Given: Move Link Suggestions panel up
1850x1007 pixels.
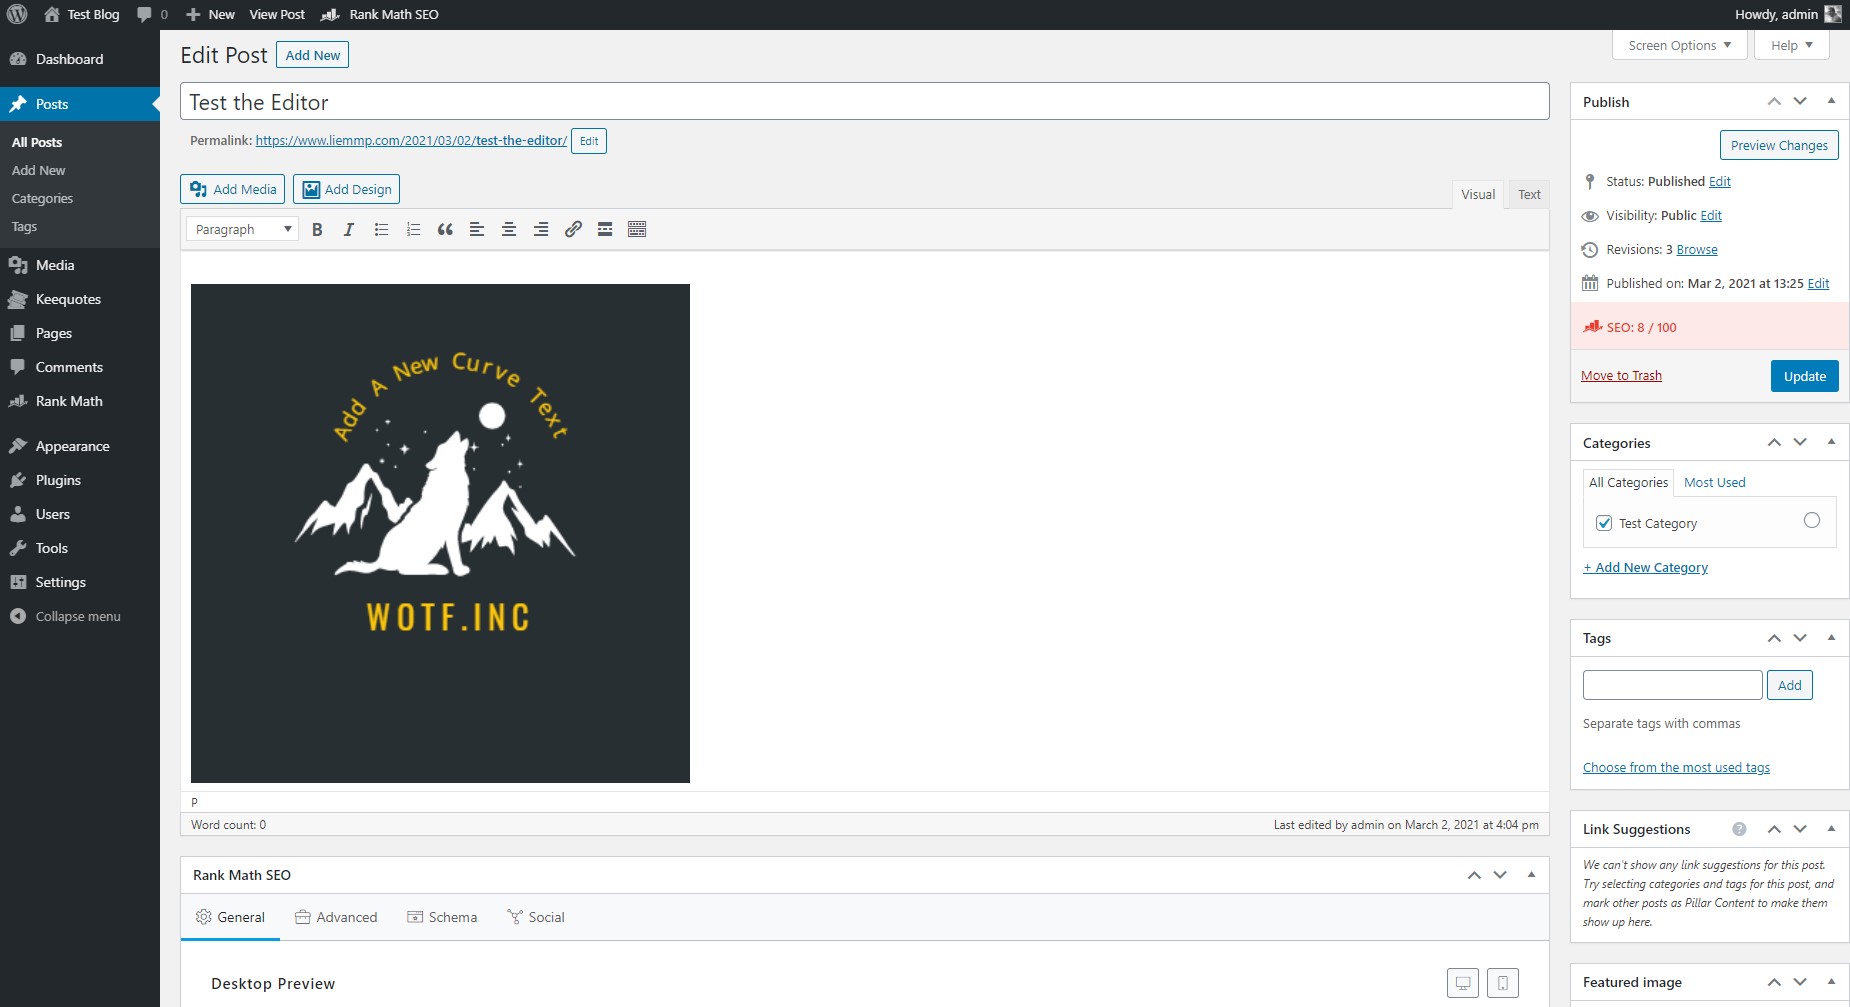Looking at the screenshot, I should pos(1774,829).
